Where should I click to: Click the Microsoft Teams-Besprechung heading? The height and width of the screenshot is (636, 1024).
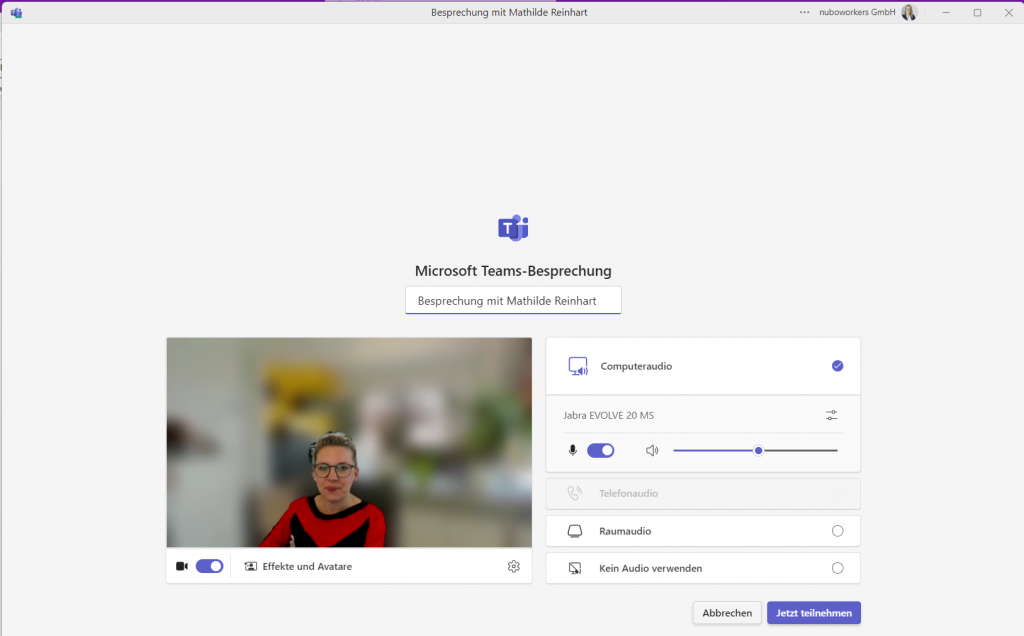[x=513, y=271]
